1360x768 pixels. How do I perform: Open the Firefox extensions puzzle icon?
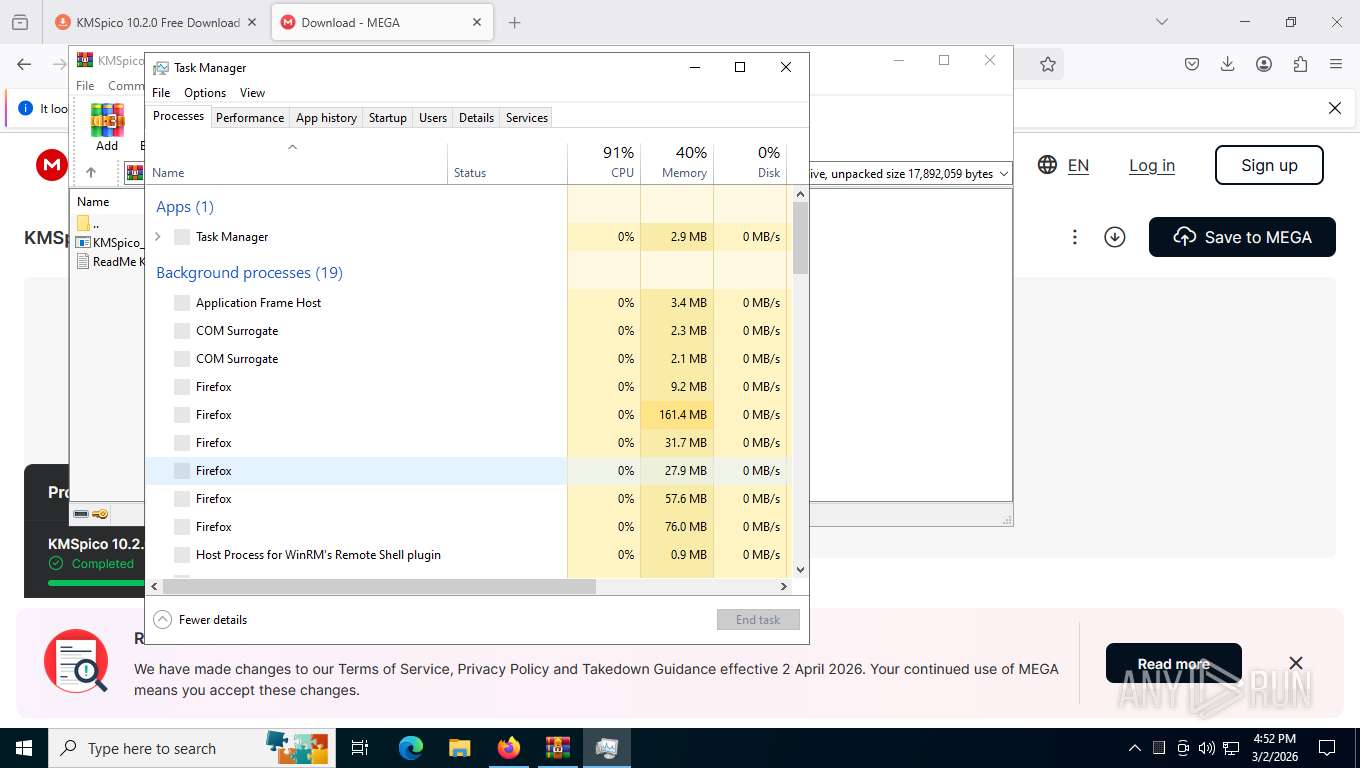[x=1300, y=64]
